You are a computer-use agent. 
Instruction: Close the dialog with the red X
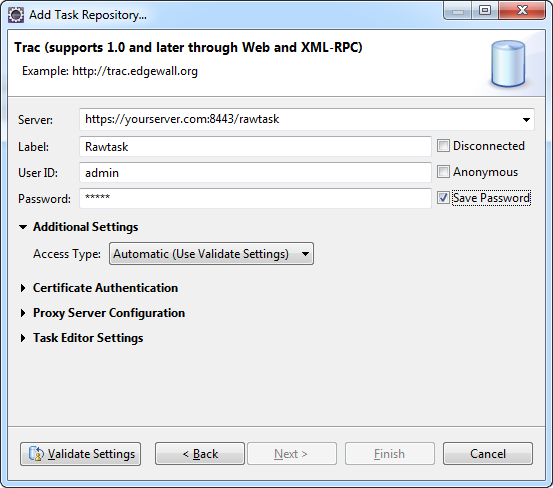point(522,11)
